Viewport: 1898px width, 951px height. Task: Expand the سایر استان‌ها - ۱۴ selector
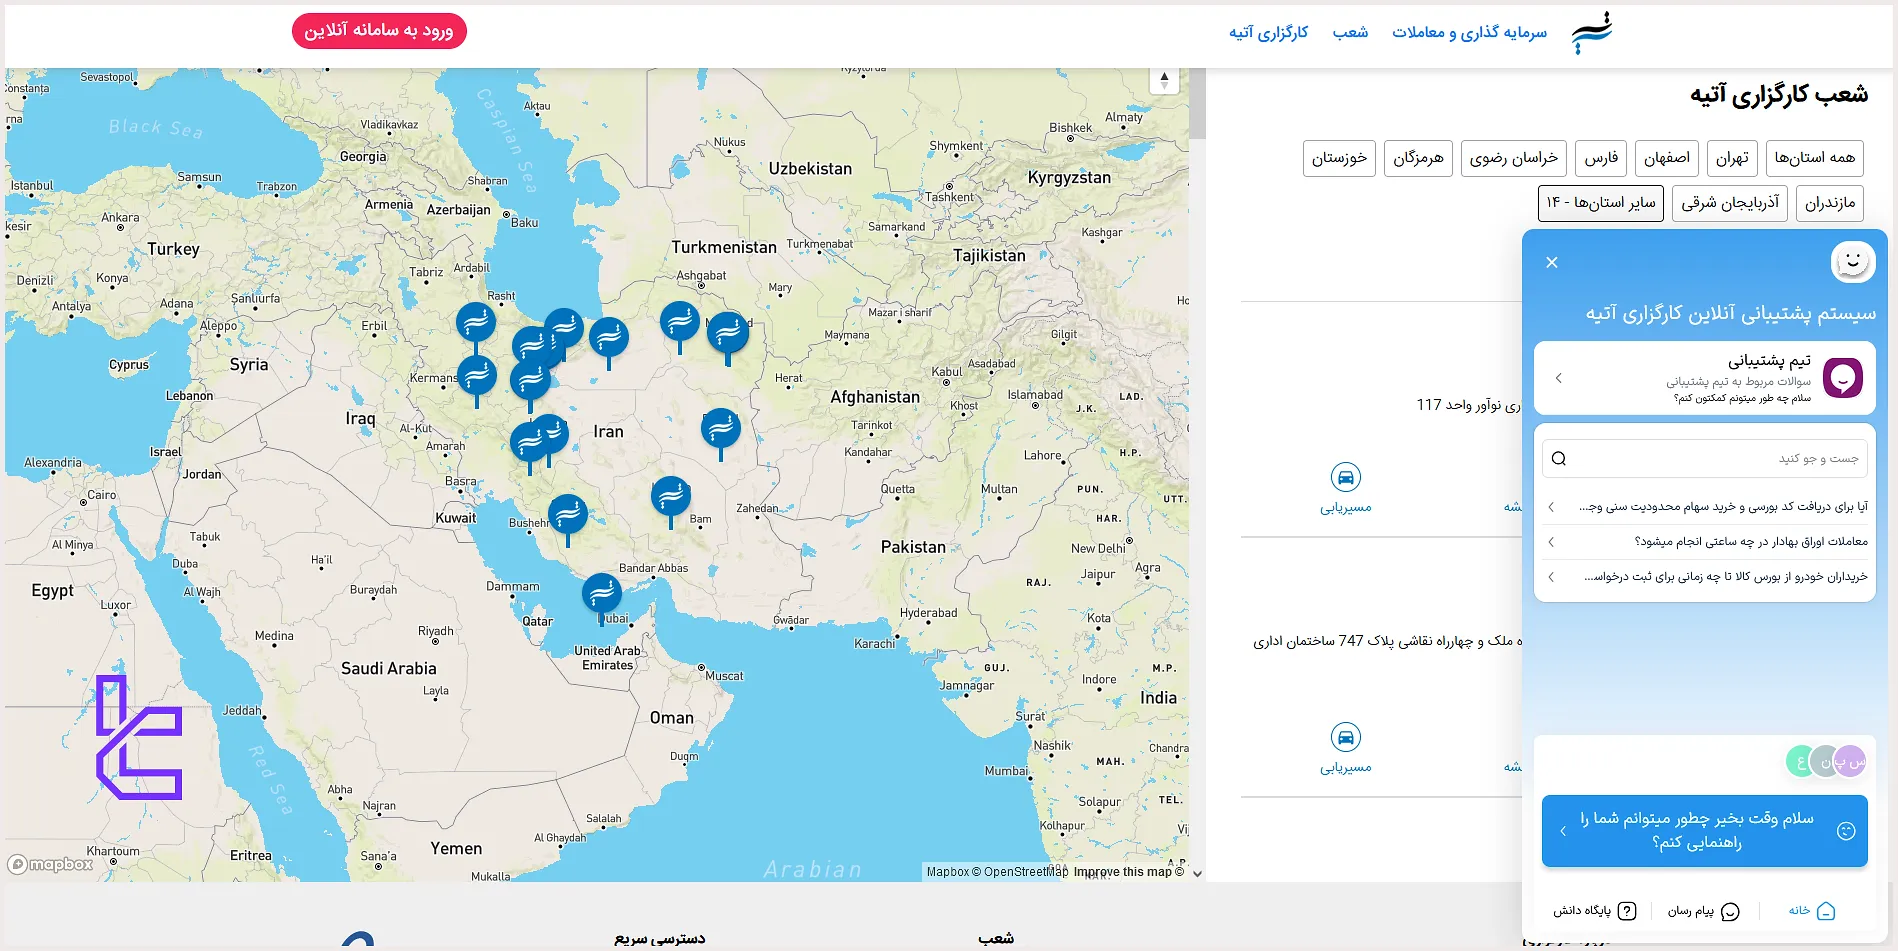[x=1600, y=202]
